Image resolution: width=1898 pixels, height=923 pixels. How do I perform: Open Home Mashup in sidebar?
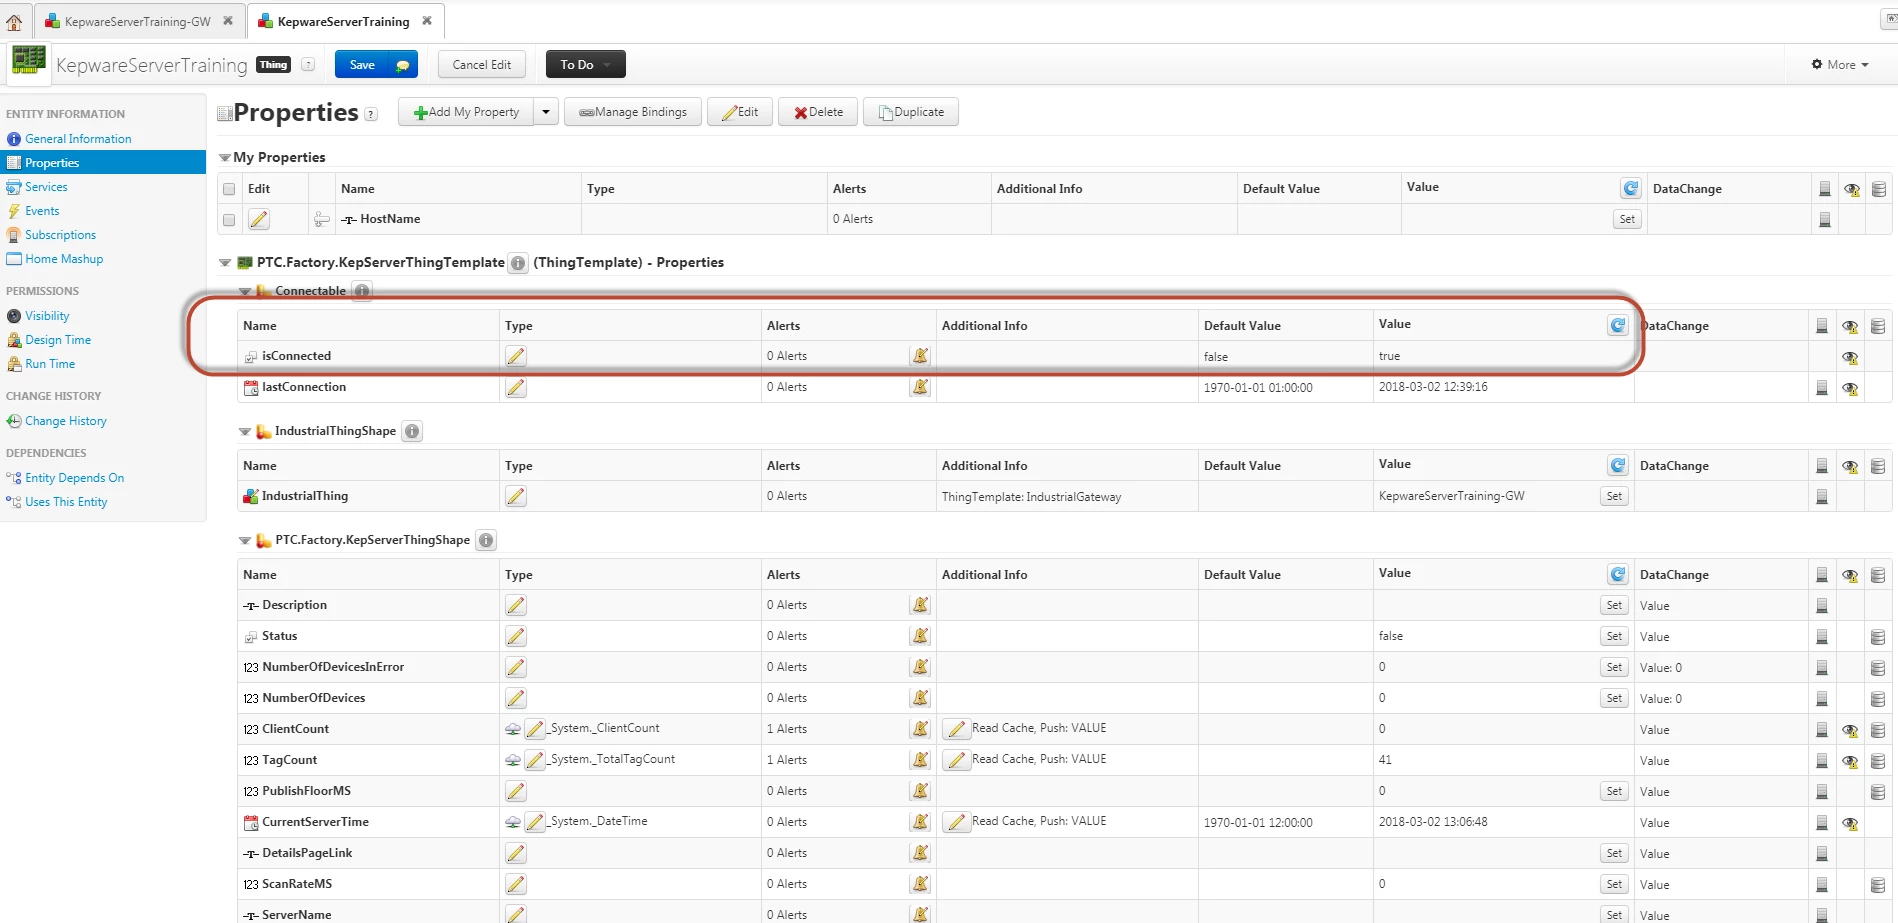point(64,259)
